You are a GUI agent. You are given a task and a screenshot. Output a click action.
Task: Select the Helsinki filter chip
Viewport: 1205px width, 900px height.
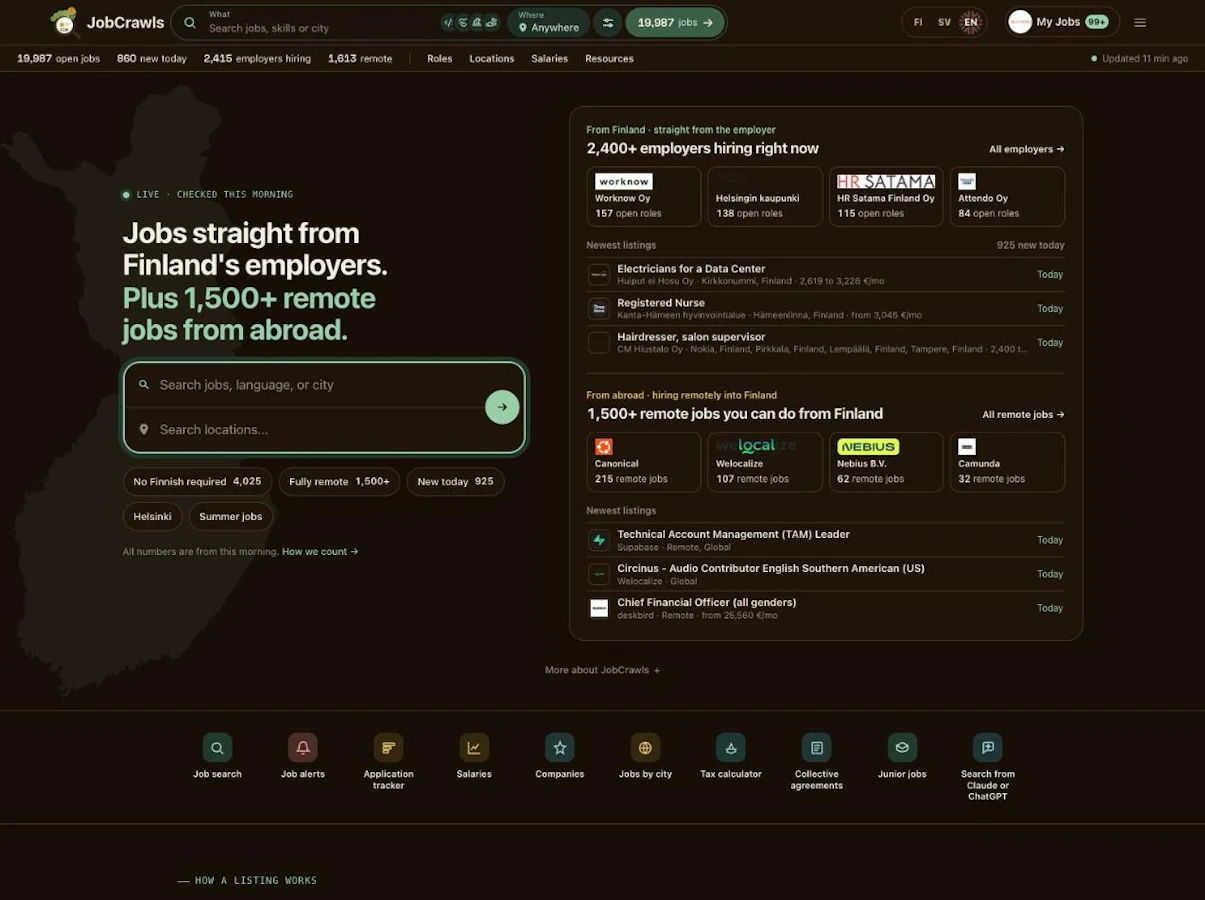tap(153, 517)
